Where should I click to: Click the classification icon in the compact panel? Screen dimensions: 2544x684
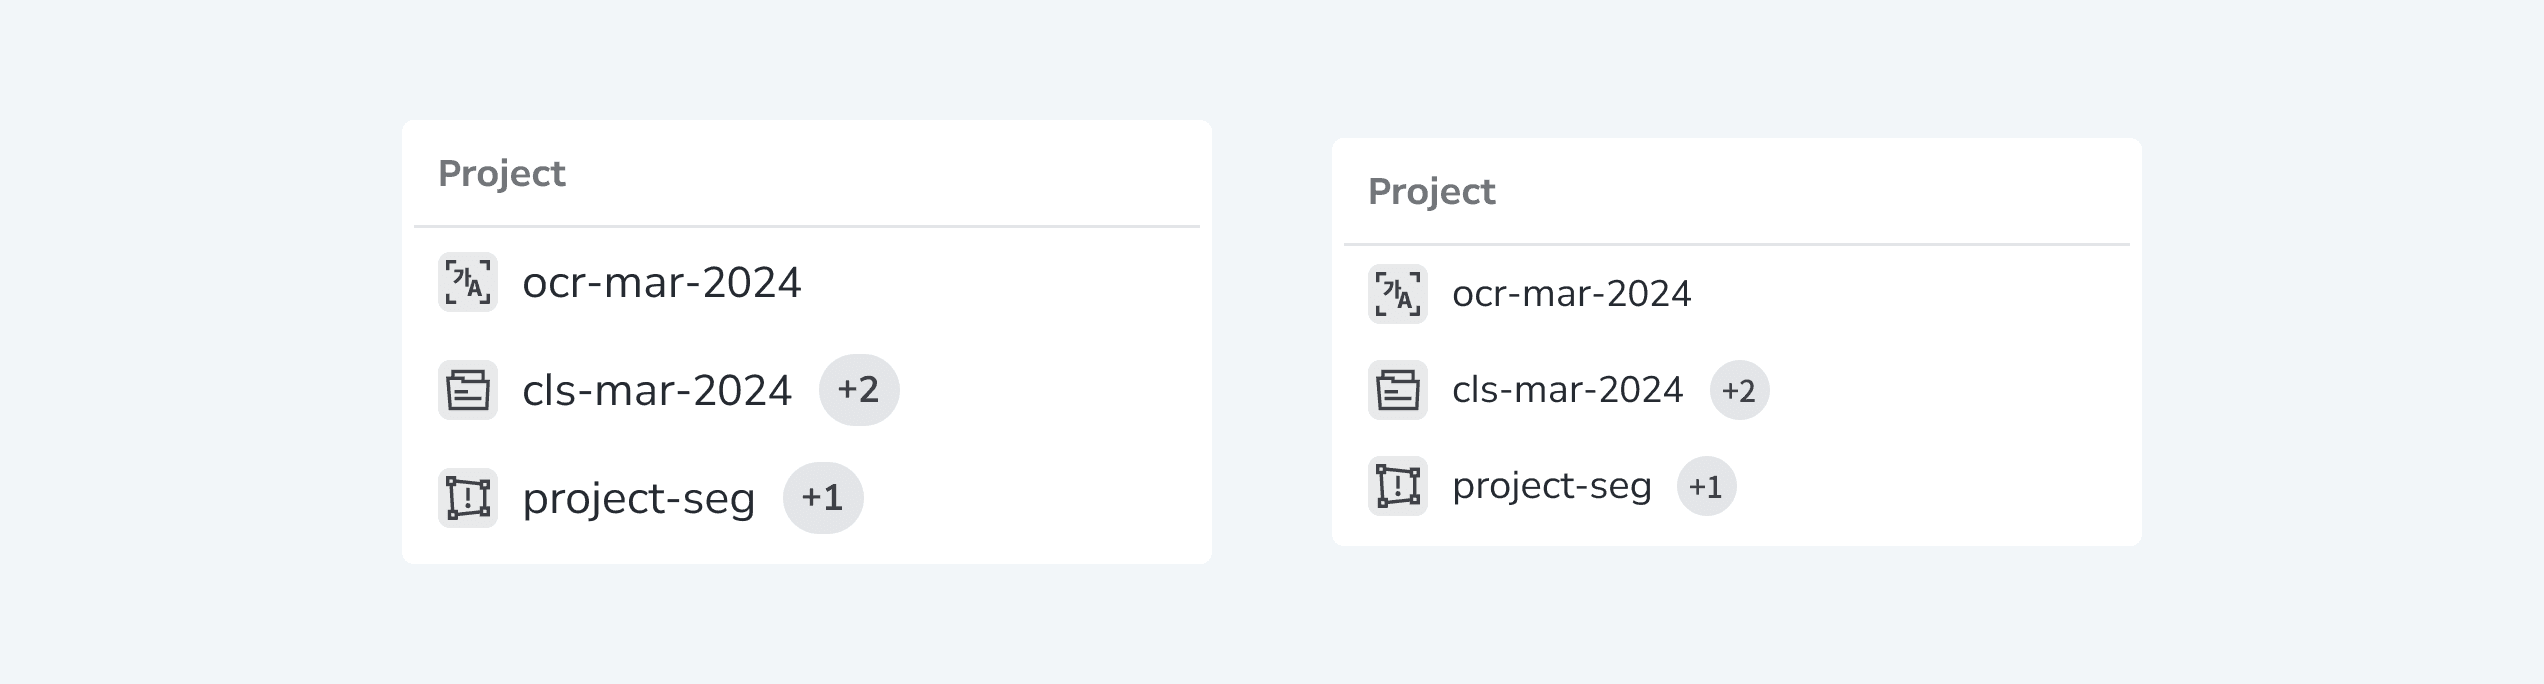1398,390
